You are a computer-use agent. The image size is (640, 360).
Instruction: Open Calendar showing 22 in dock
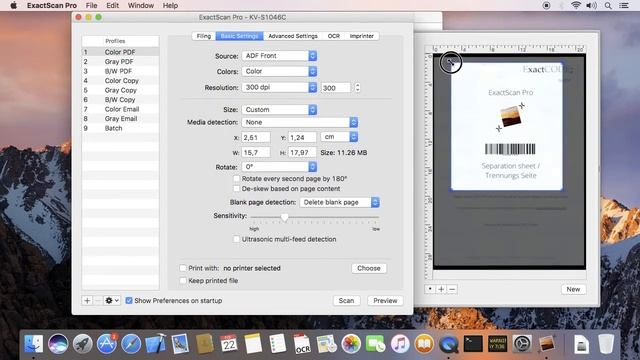[229, 344]
